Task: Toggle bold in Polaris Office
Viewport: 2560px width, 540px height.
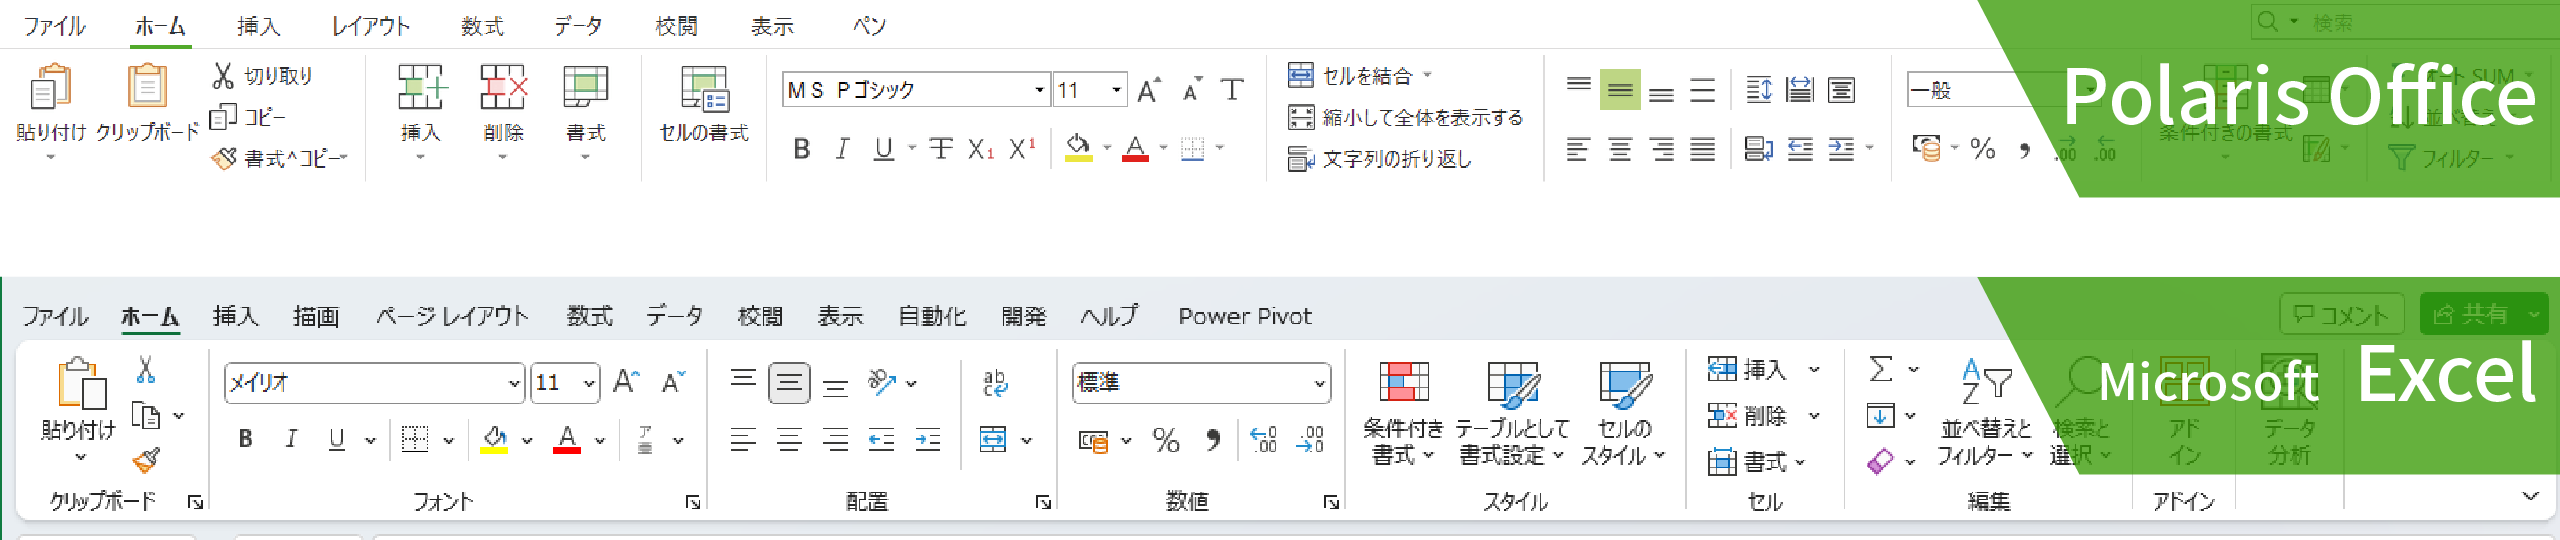Action: point(801,149)
